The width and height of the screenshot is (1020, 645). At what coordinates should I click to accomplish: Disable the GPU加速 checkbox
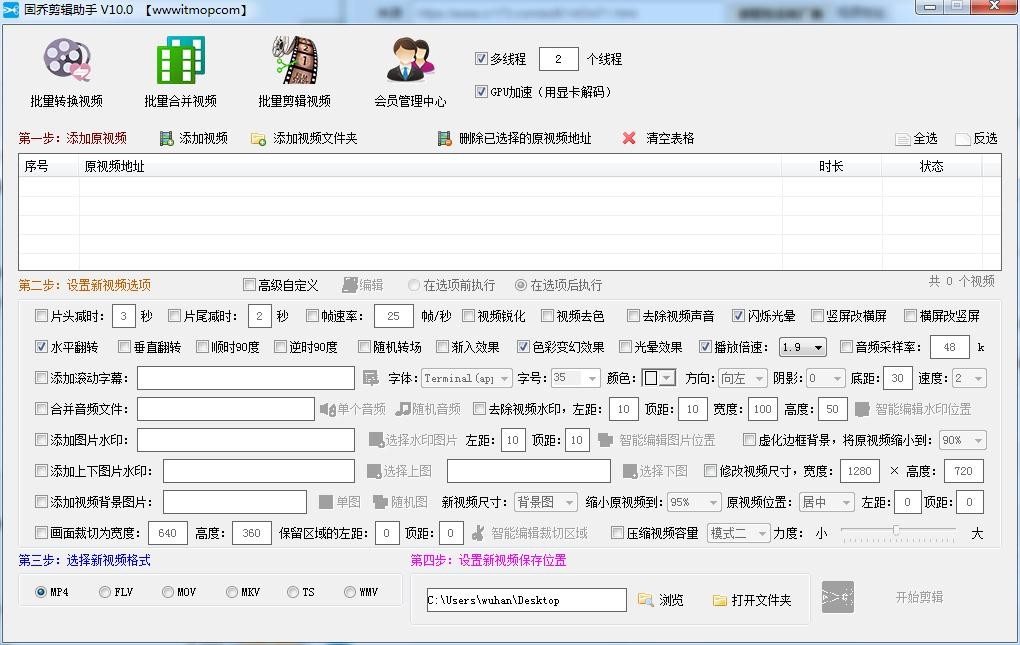(x=482, y=92)
